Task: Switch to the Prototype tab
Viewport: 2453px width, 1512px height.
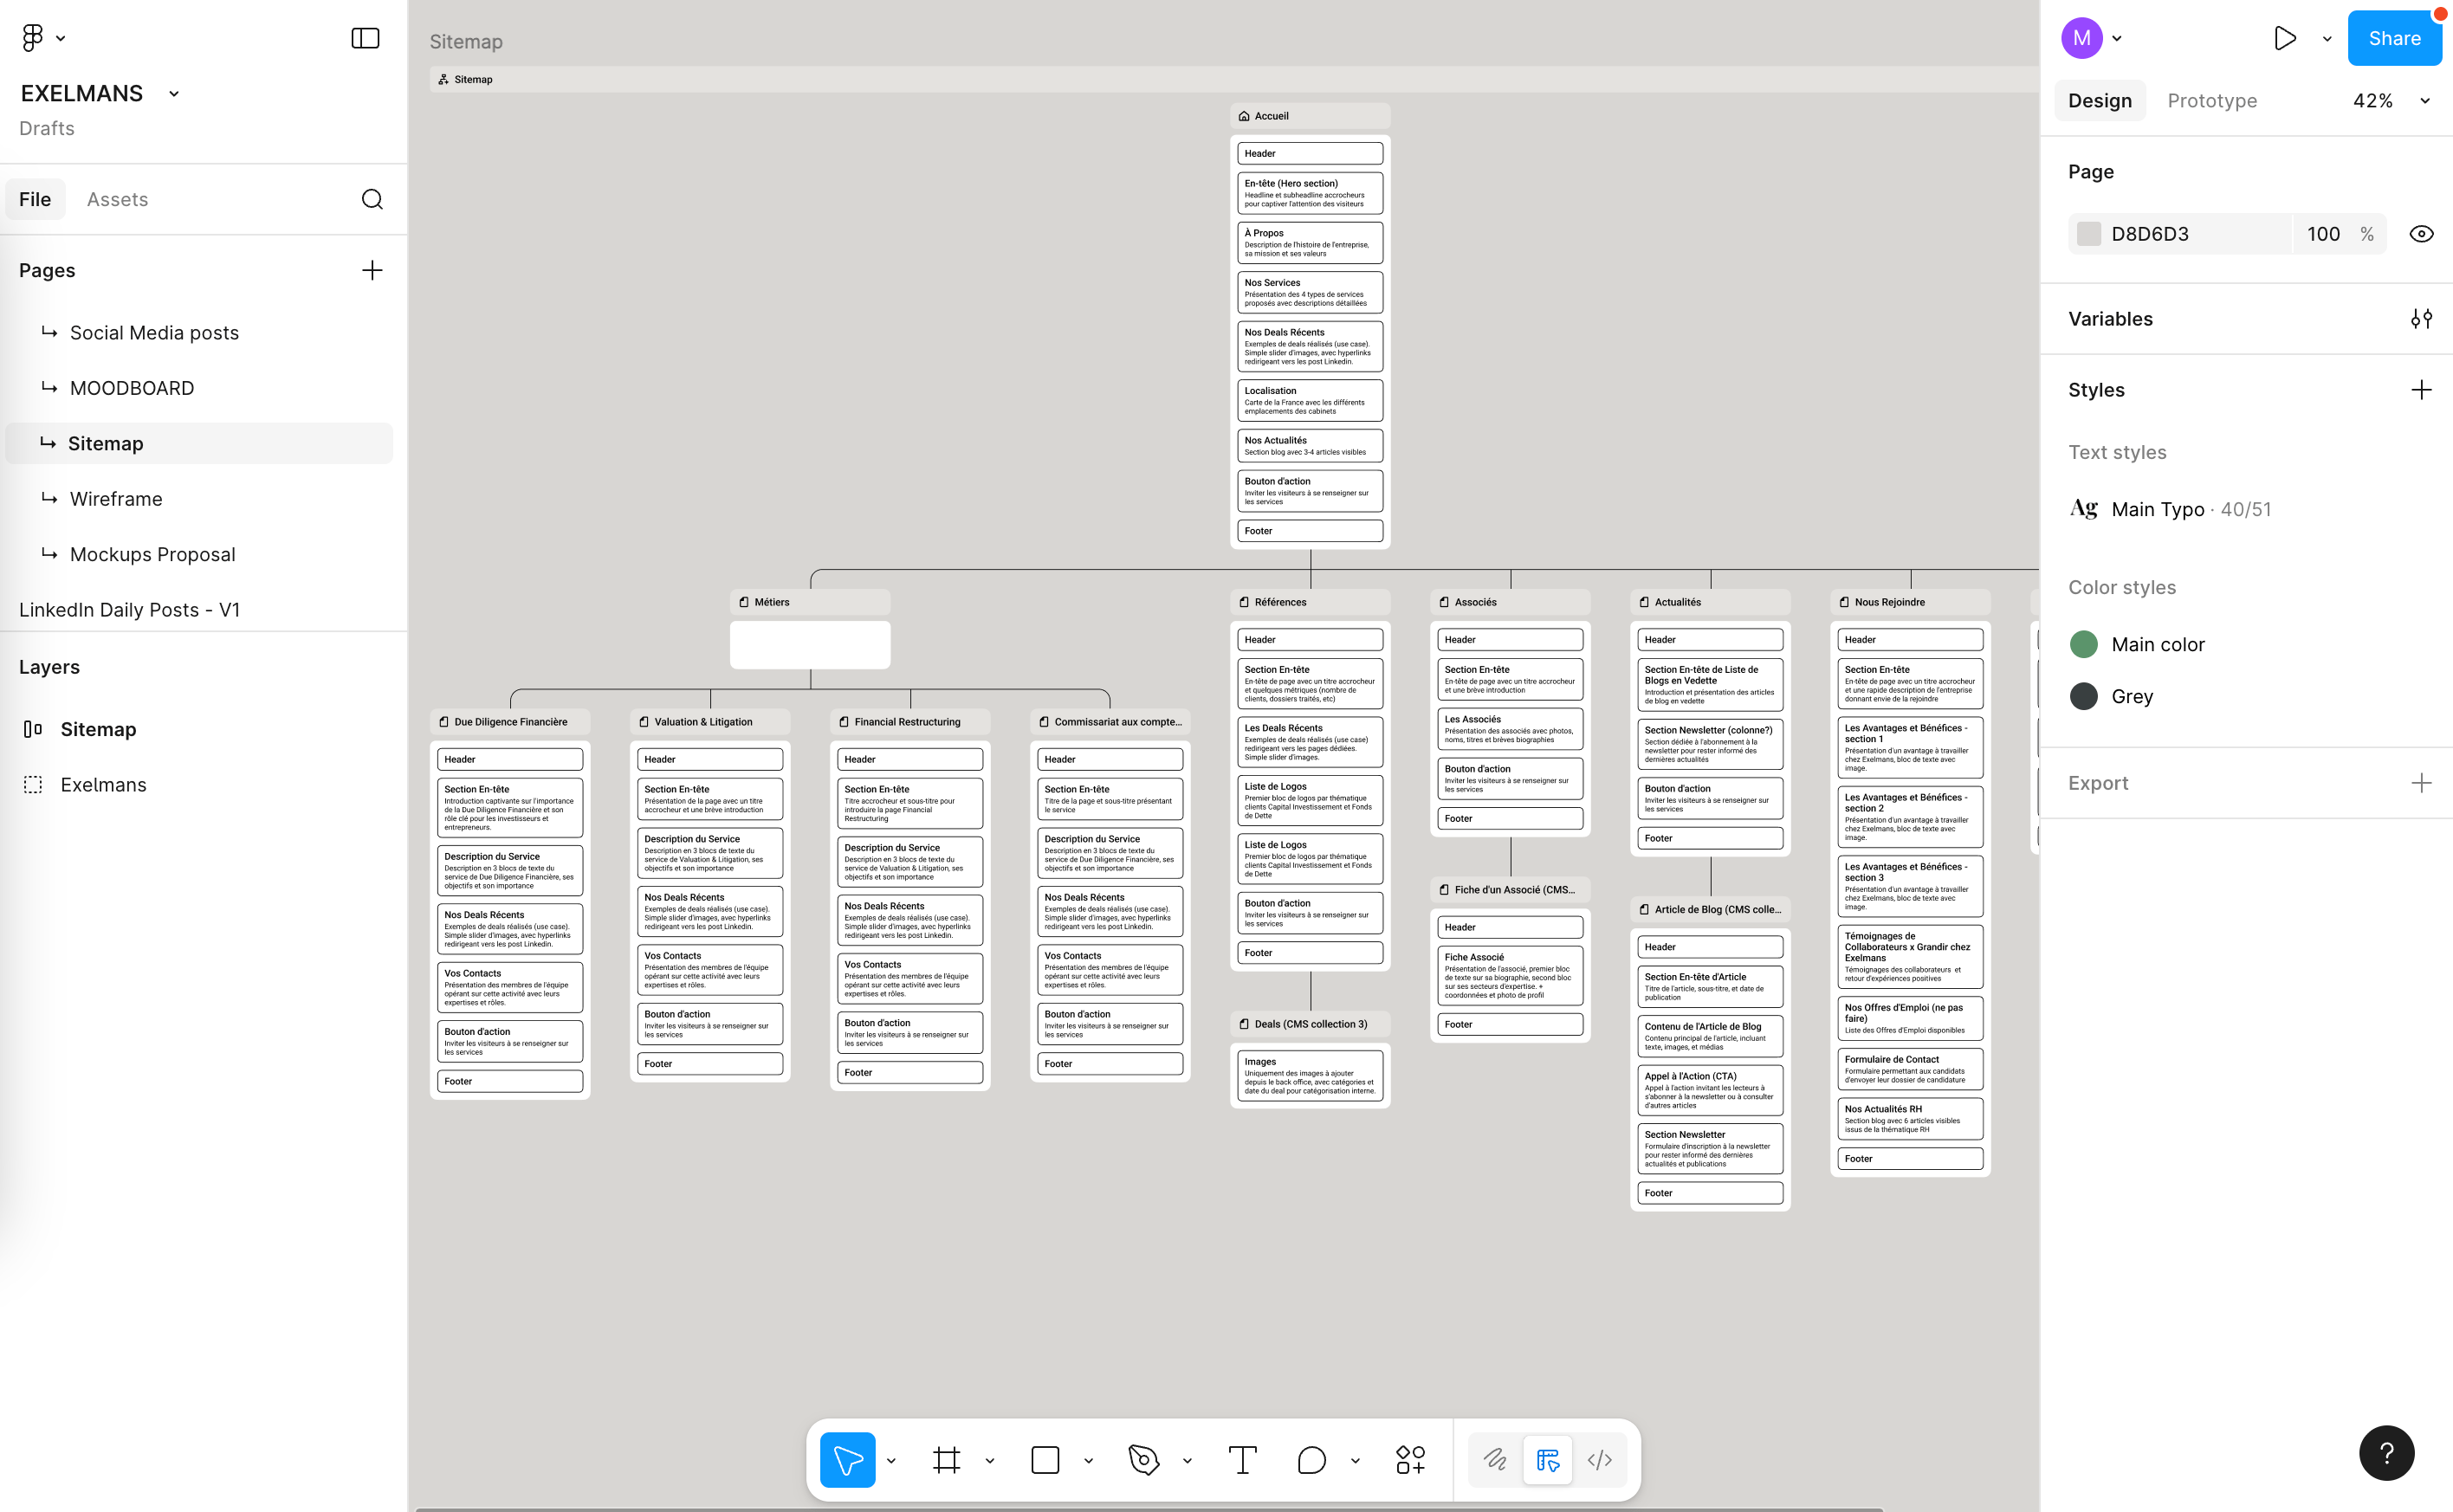Action: pos(2211,101)
